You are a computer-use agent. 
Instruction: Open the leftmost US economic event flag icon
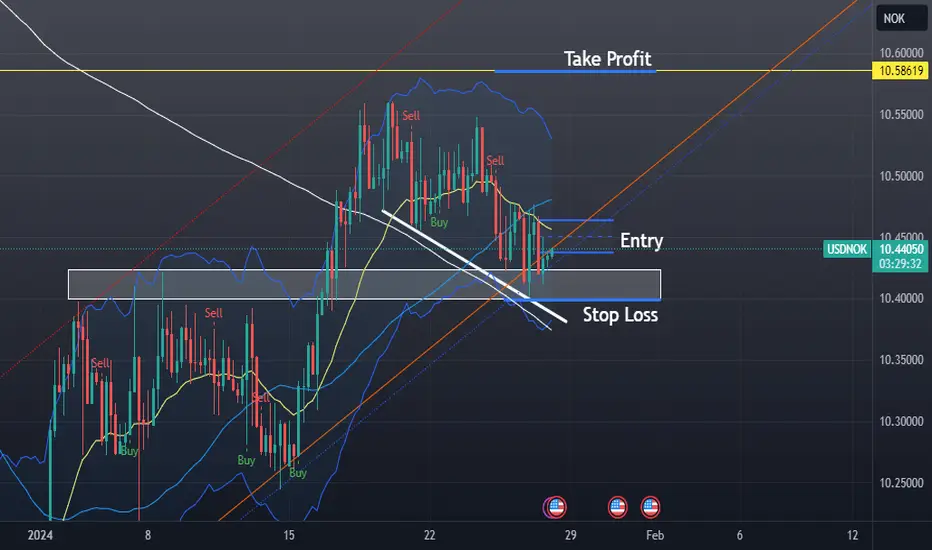[555, 507]
